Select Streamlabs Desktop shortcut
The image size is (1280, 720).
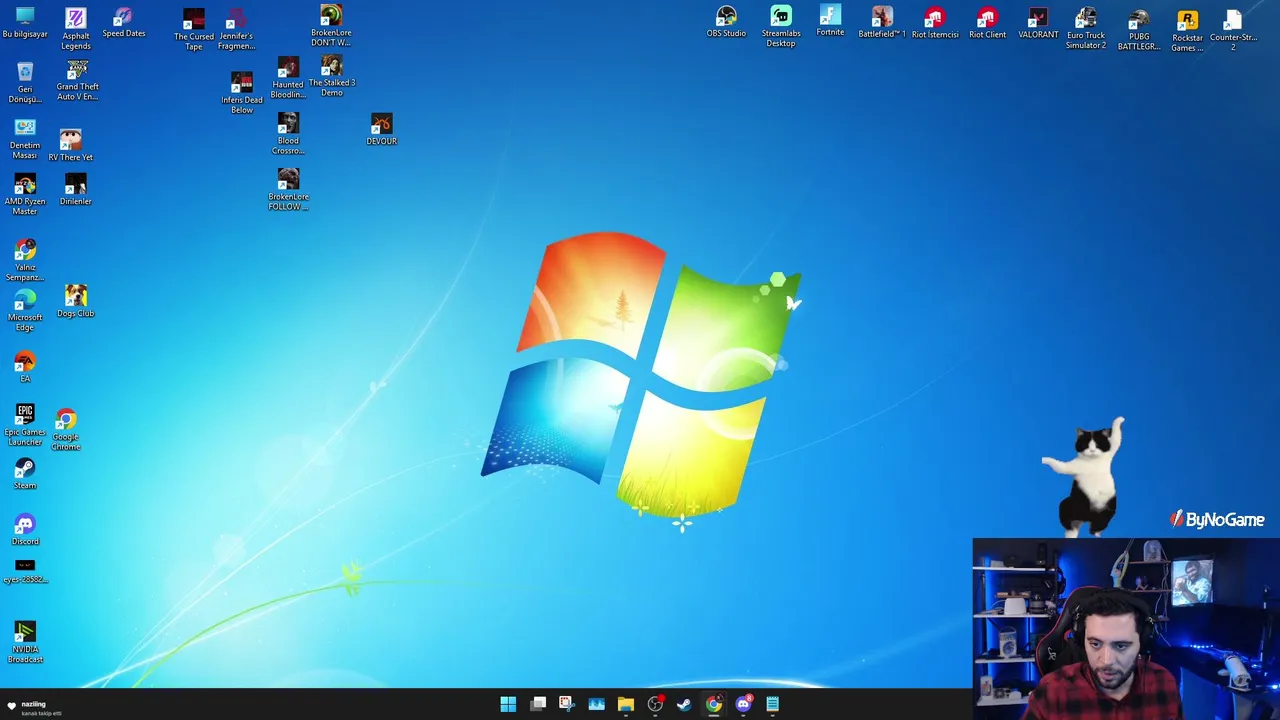point(781,26)
